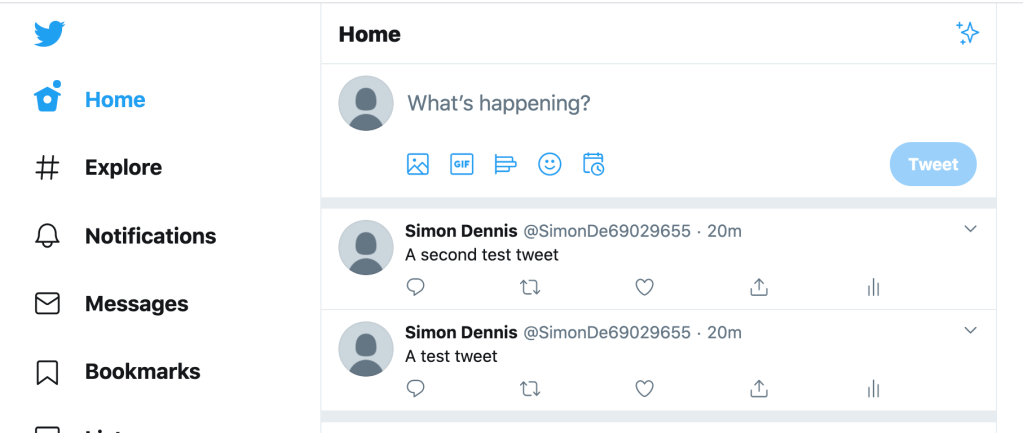Click the blue Tweet button

click(x=933, y=164)
